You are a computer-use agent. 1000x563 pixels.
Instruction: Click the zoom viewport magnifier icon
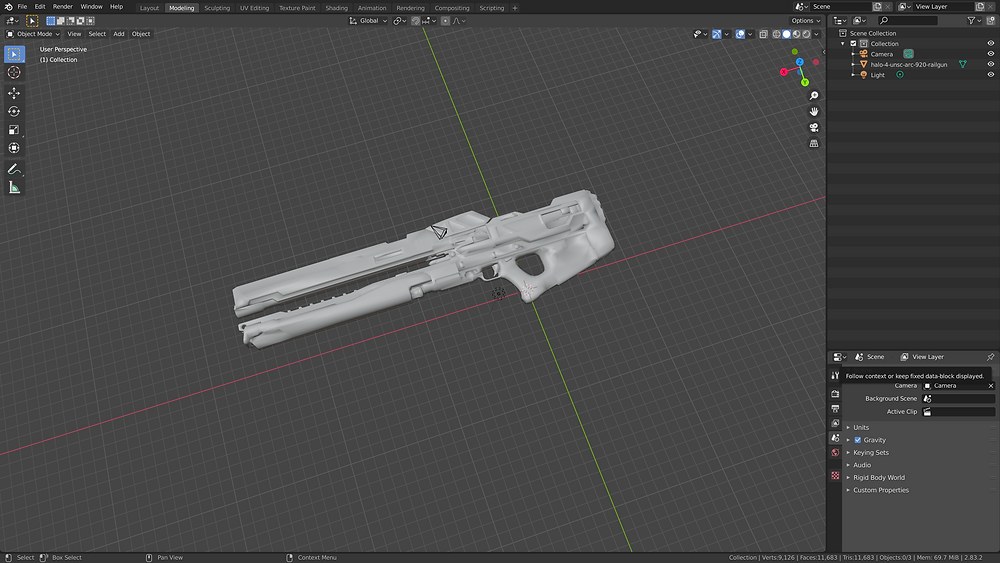point(814,96)
